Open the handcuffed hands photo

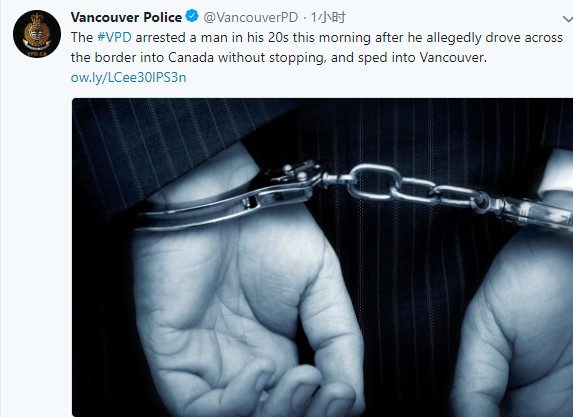point(322,257)
